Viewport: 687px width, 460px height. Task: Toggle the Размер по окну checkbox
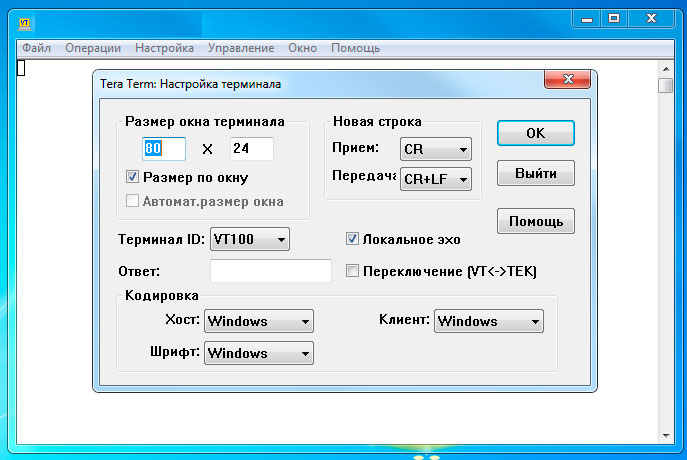coord(132,178)
